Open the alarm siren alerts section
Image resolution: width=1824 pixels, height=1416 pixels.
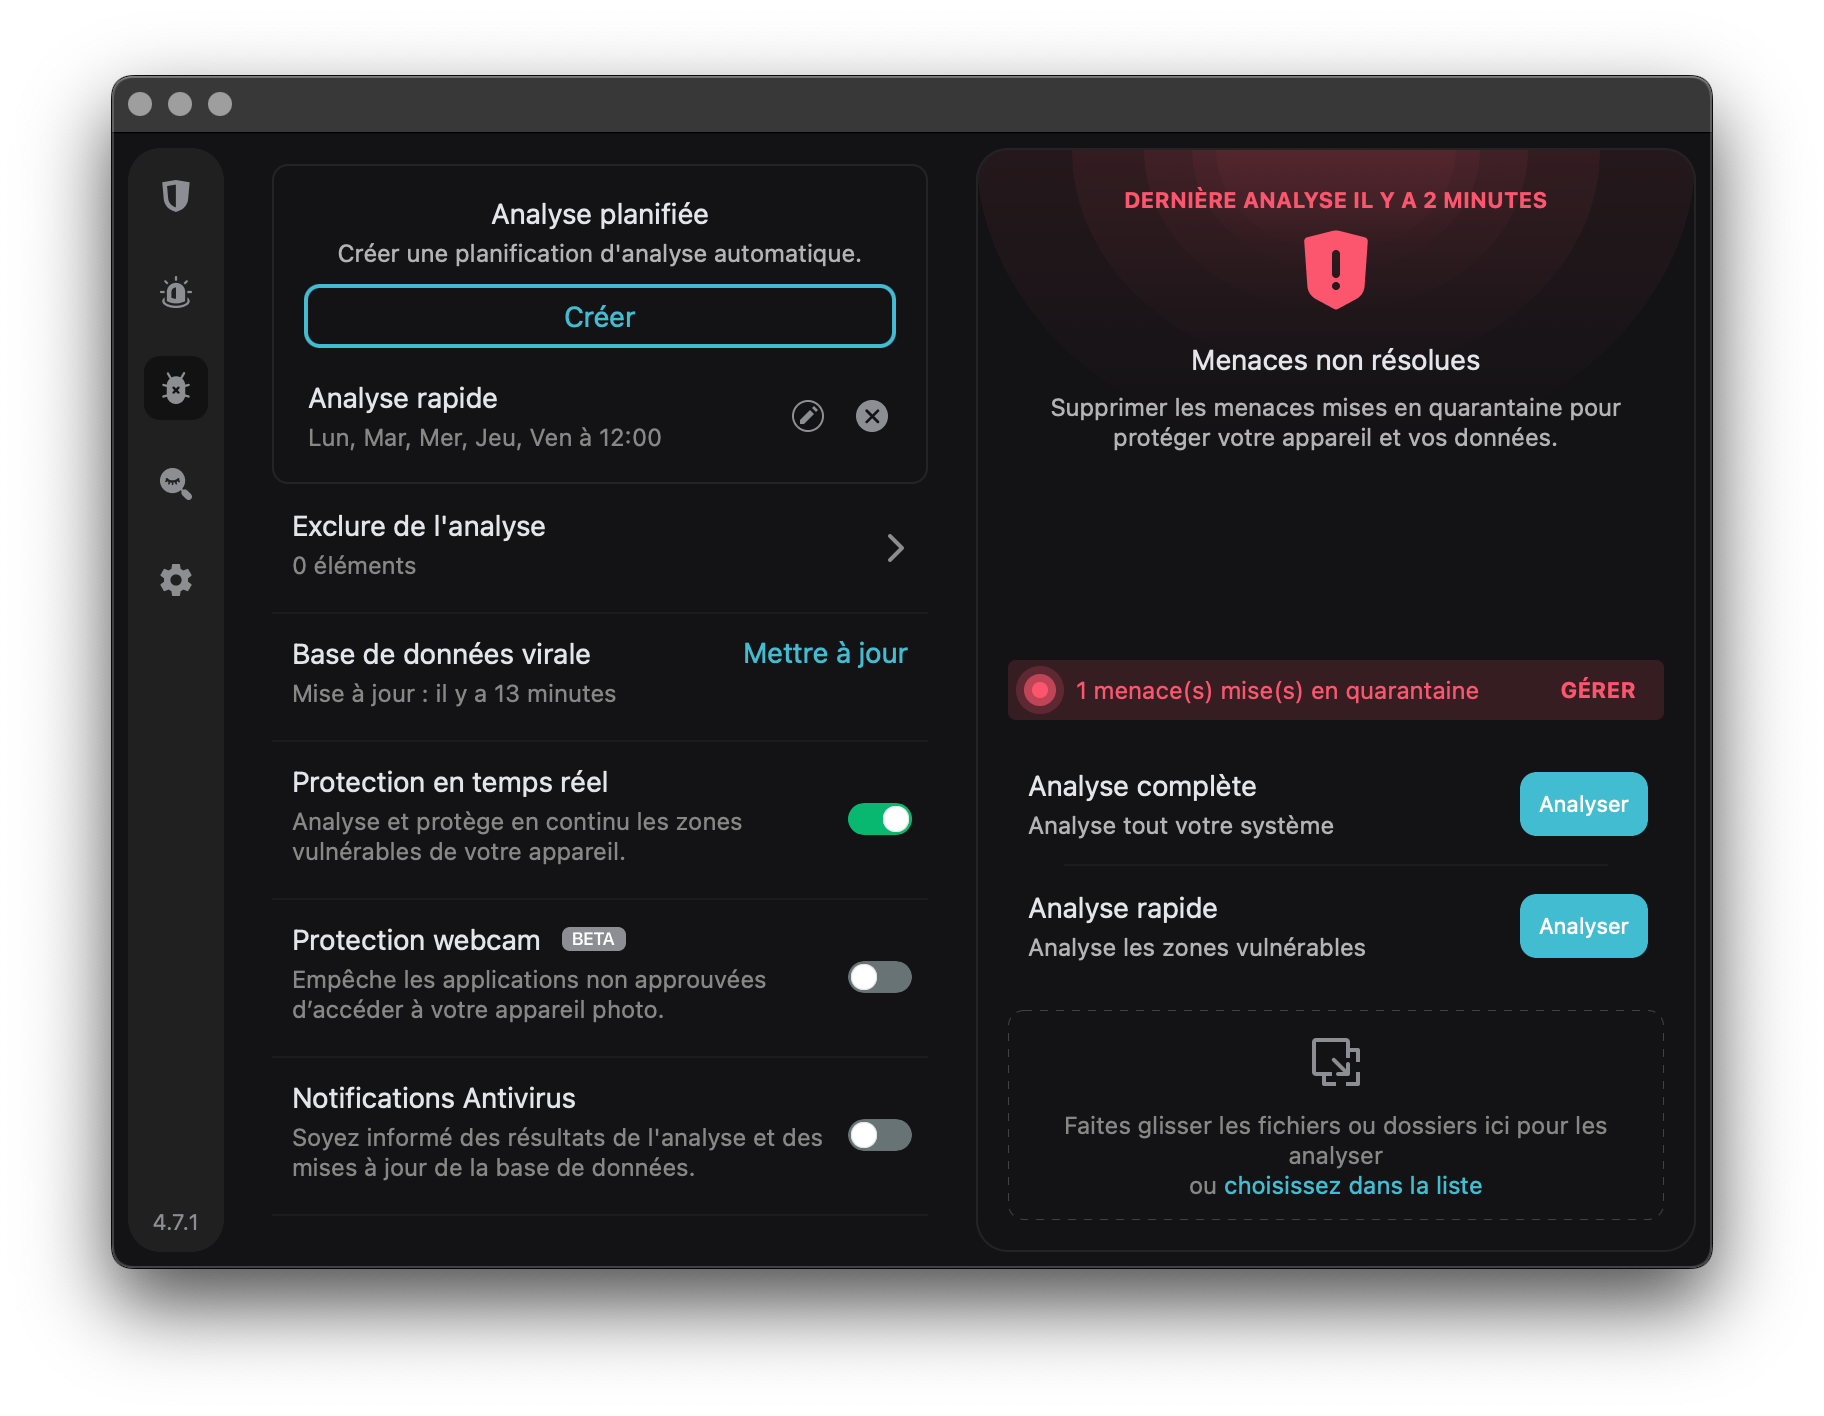176,292
